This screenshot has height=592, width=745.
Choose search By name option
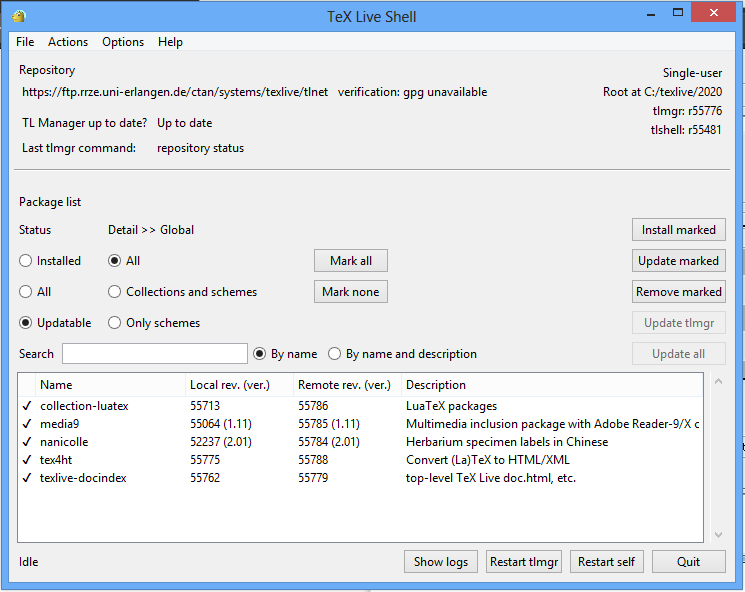[x=259, y=354]
